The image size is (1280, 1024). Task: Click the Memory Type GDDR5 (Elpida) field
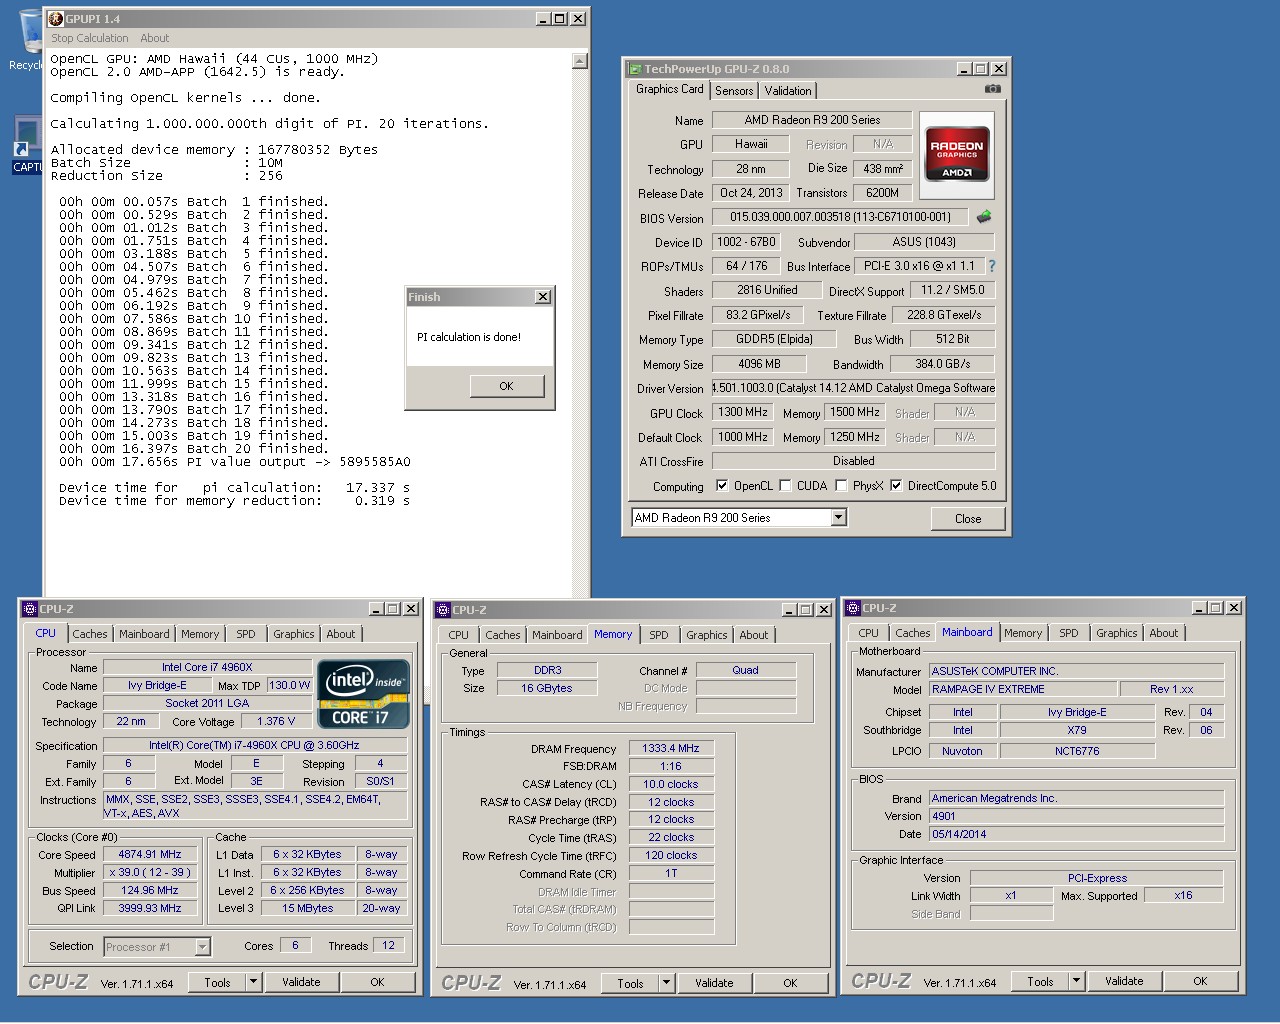(x=774, y=339)
